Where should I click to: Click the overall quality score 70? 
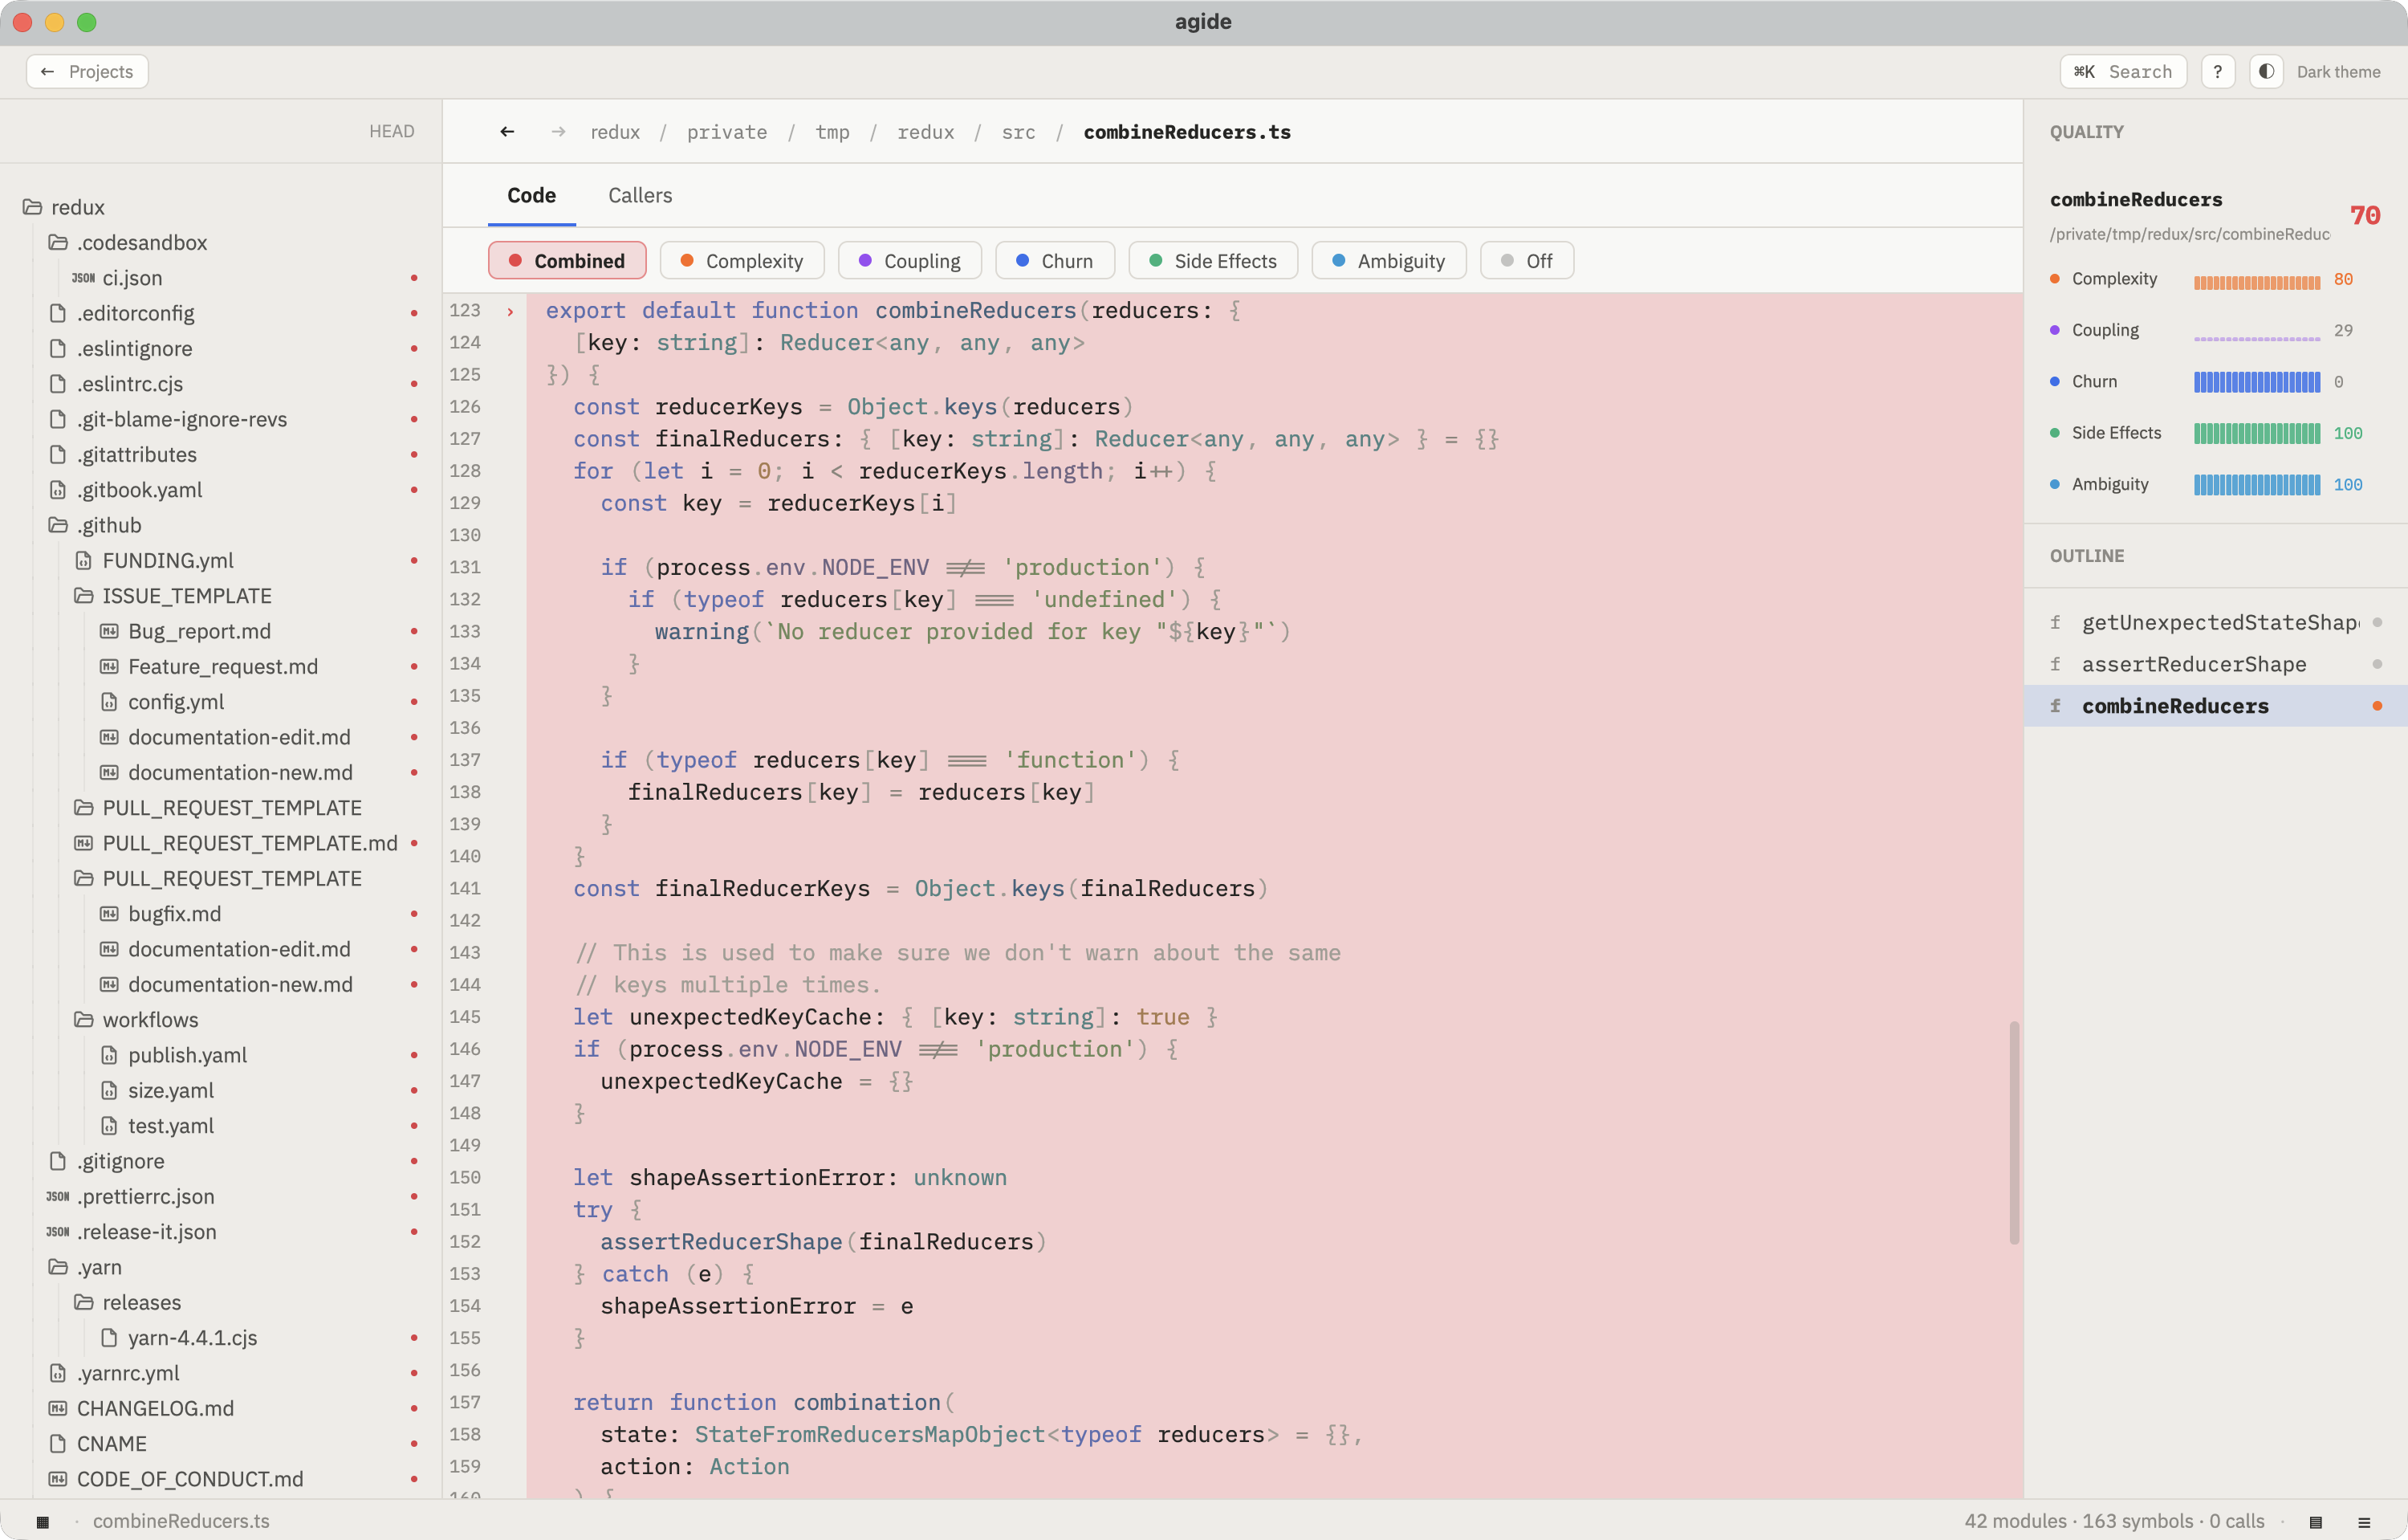pyautogui.click(x=2364, y=215)
